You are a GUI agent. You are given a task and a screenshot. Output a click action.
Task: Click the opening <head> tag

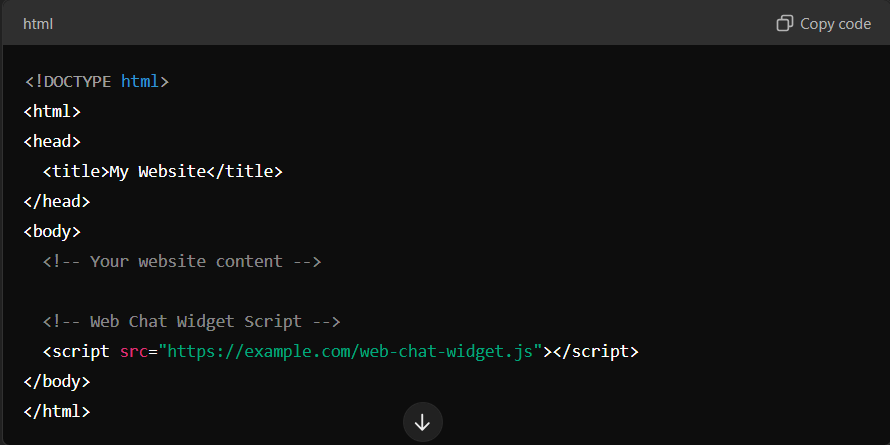click(x=52, y=141)
